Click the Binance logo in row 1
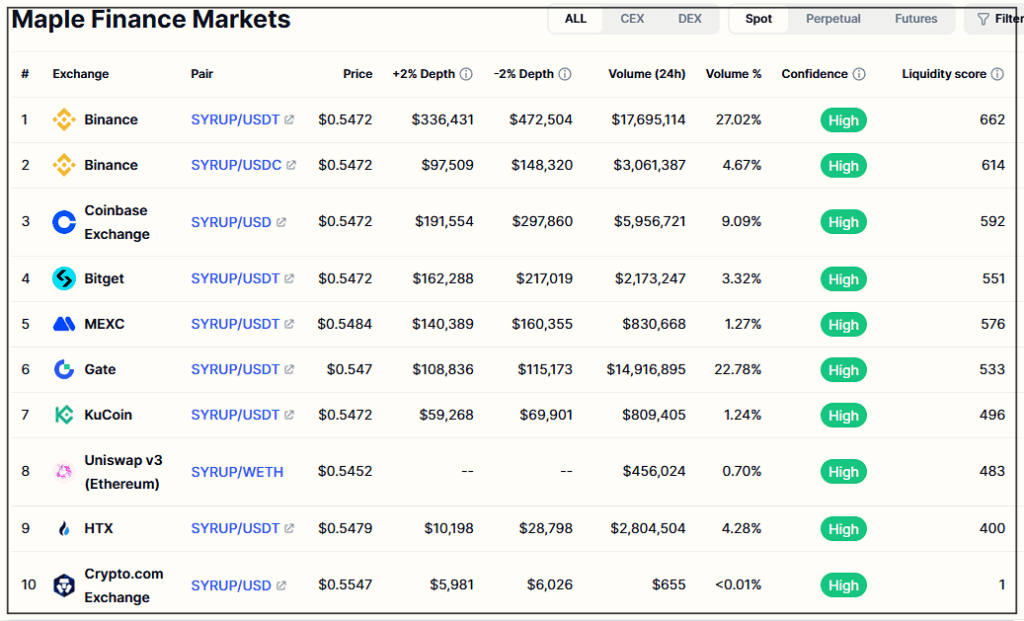 tap(64, 120)
